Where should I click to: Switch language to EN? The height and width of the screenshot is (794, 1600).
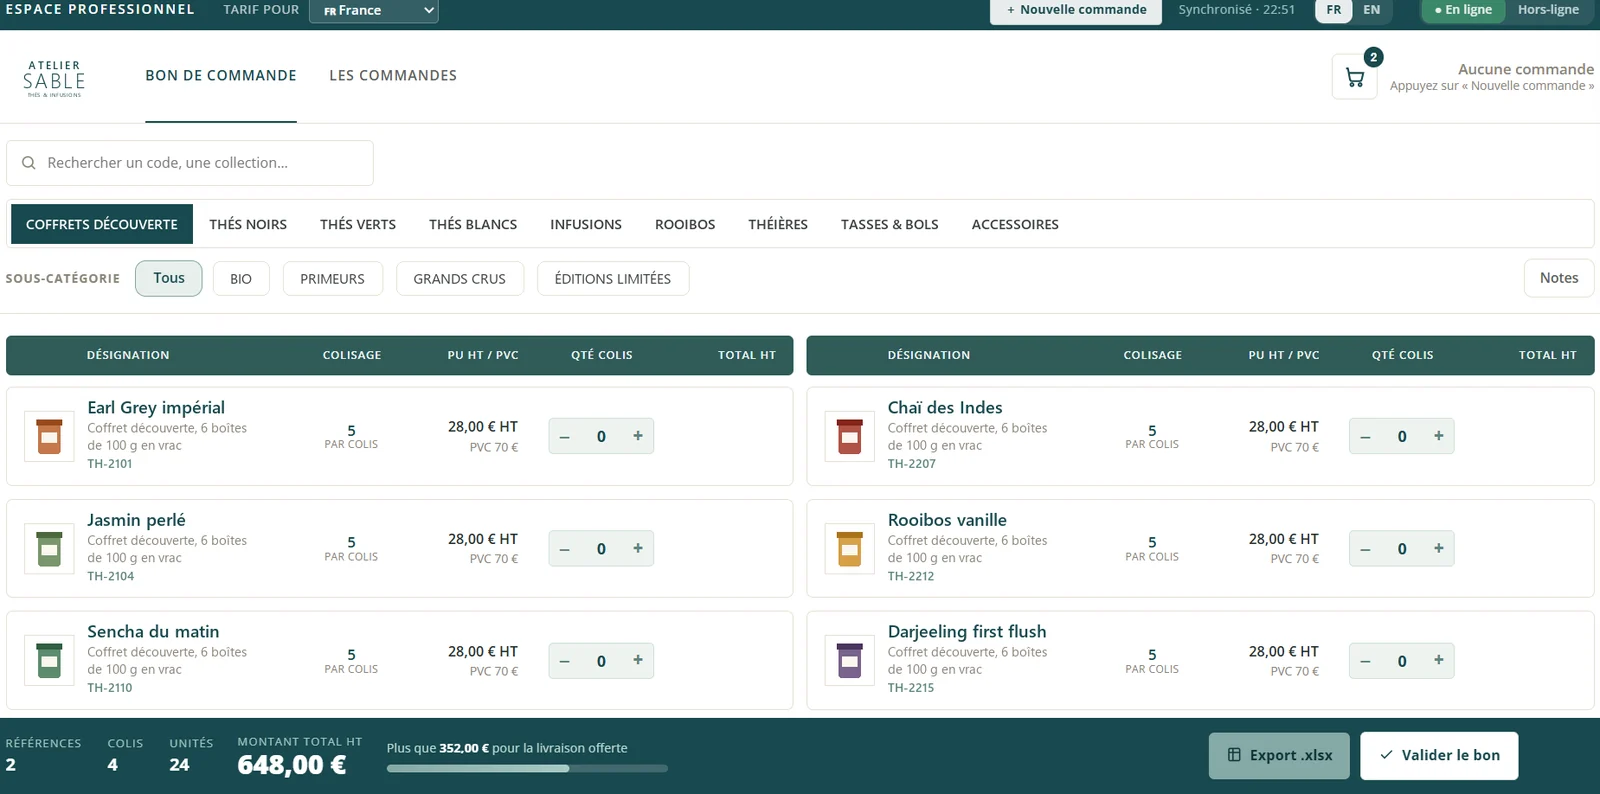click(1372, 10)
